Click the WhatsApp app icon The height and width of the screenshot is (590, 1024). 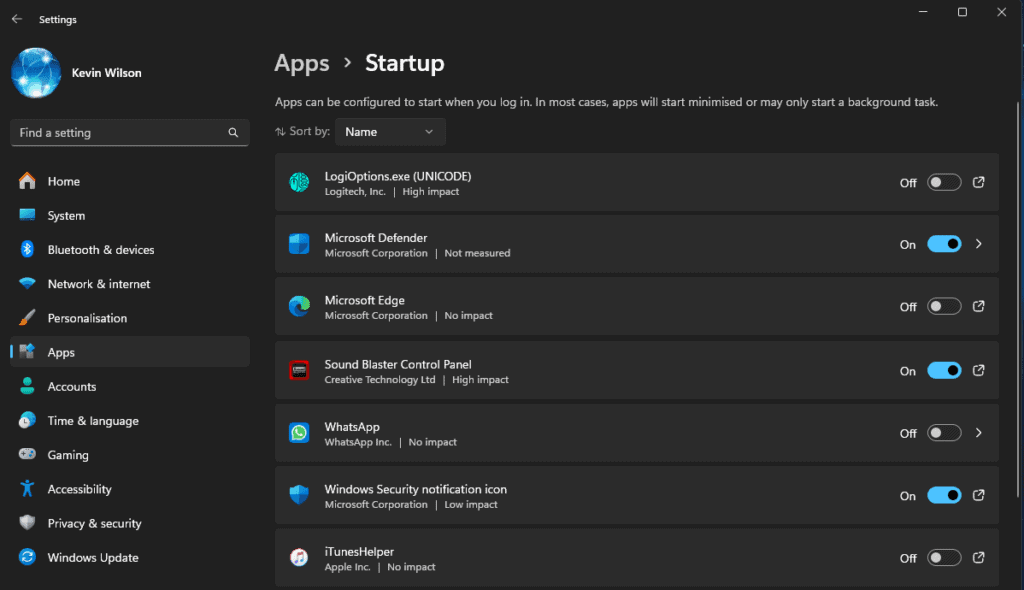pos(299,433)
